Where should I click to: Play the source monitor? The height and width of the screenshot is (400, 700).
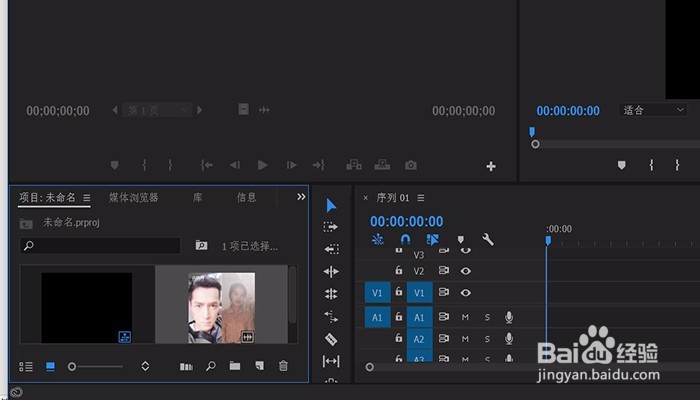pyautogui.click(x=263, y=165)
